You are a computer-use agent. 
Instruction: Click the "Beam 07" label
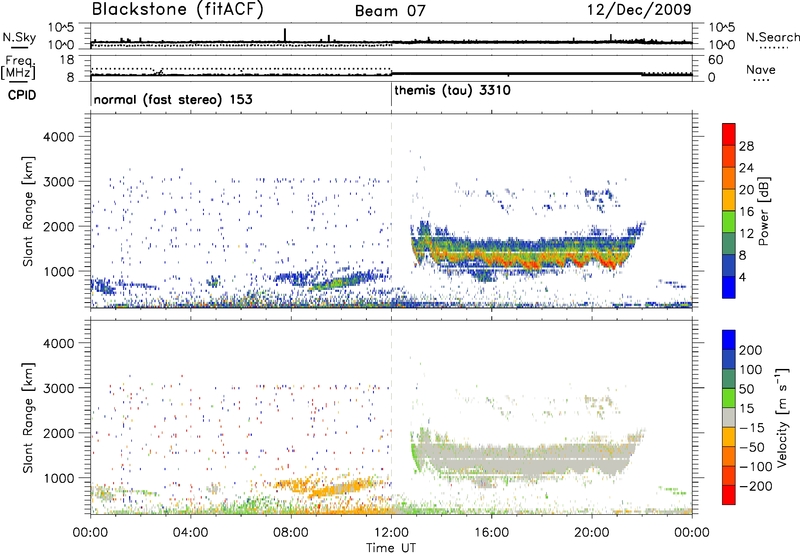(390, 11)
